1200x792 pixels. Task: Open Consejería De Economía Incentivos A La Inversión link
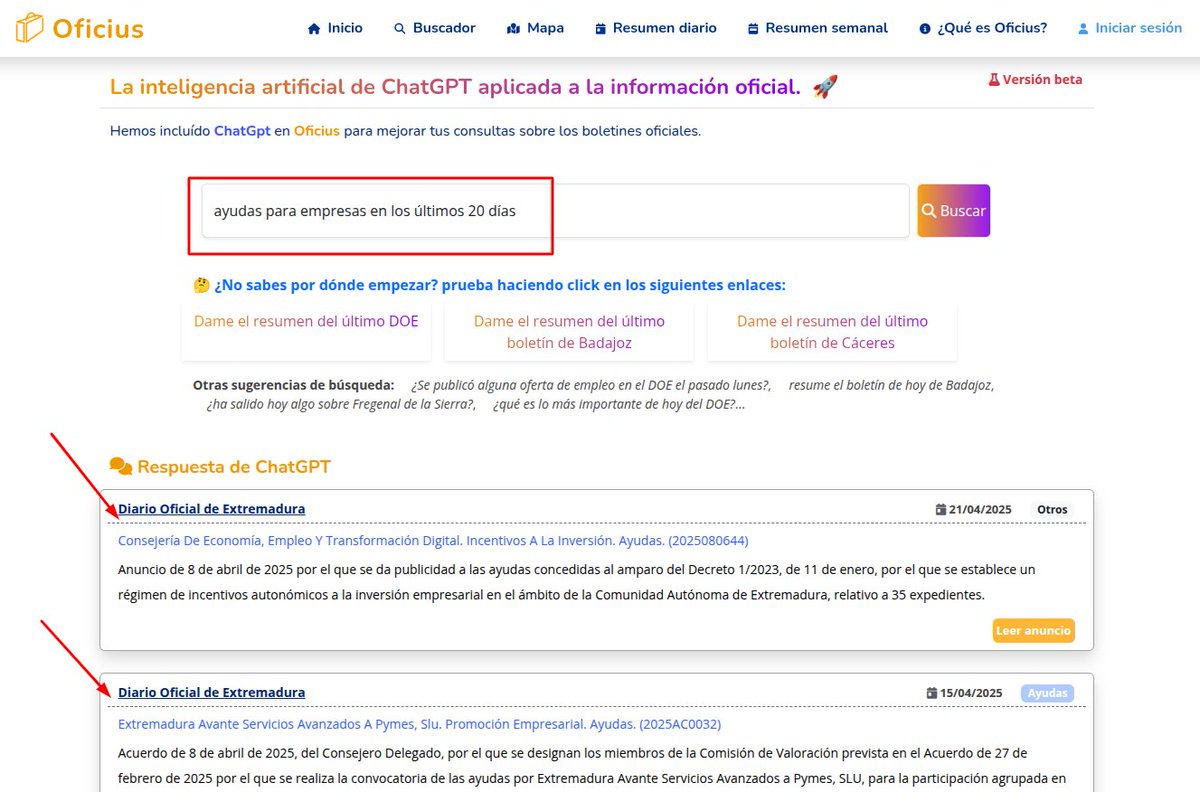pos(433,540)
